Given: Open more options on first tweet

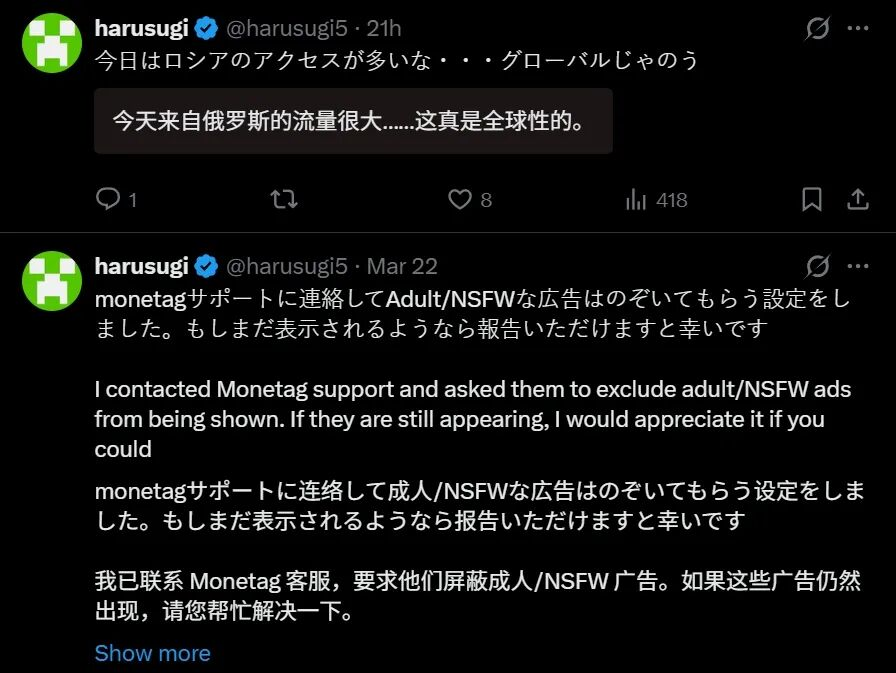Looking at the screenshot, I should coord(858,28).
